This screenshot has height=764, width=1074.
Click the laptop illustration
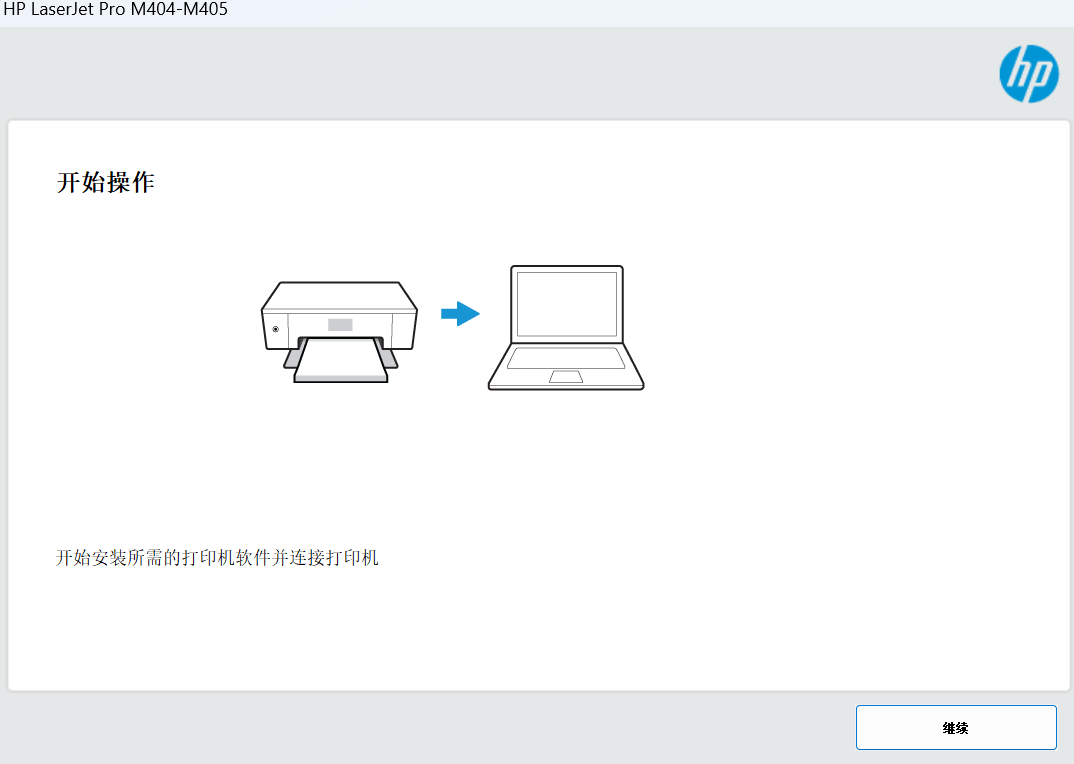pos(566,328)
